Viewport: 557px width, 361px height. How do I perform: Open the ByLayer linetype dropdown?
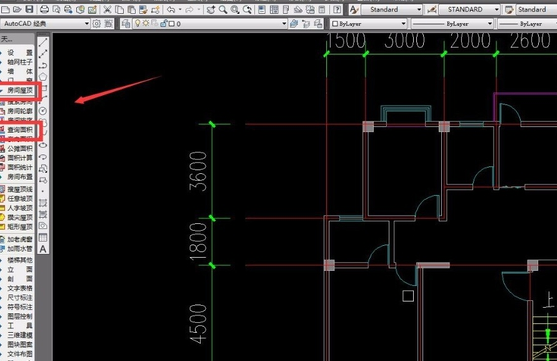click(453, 24)
